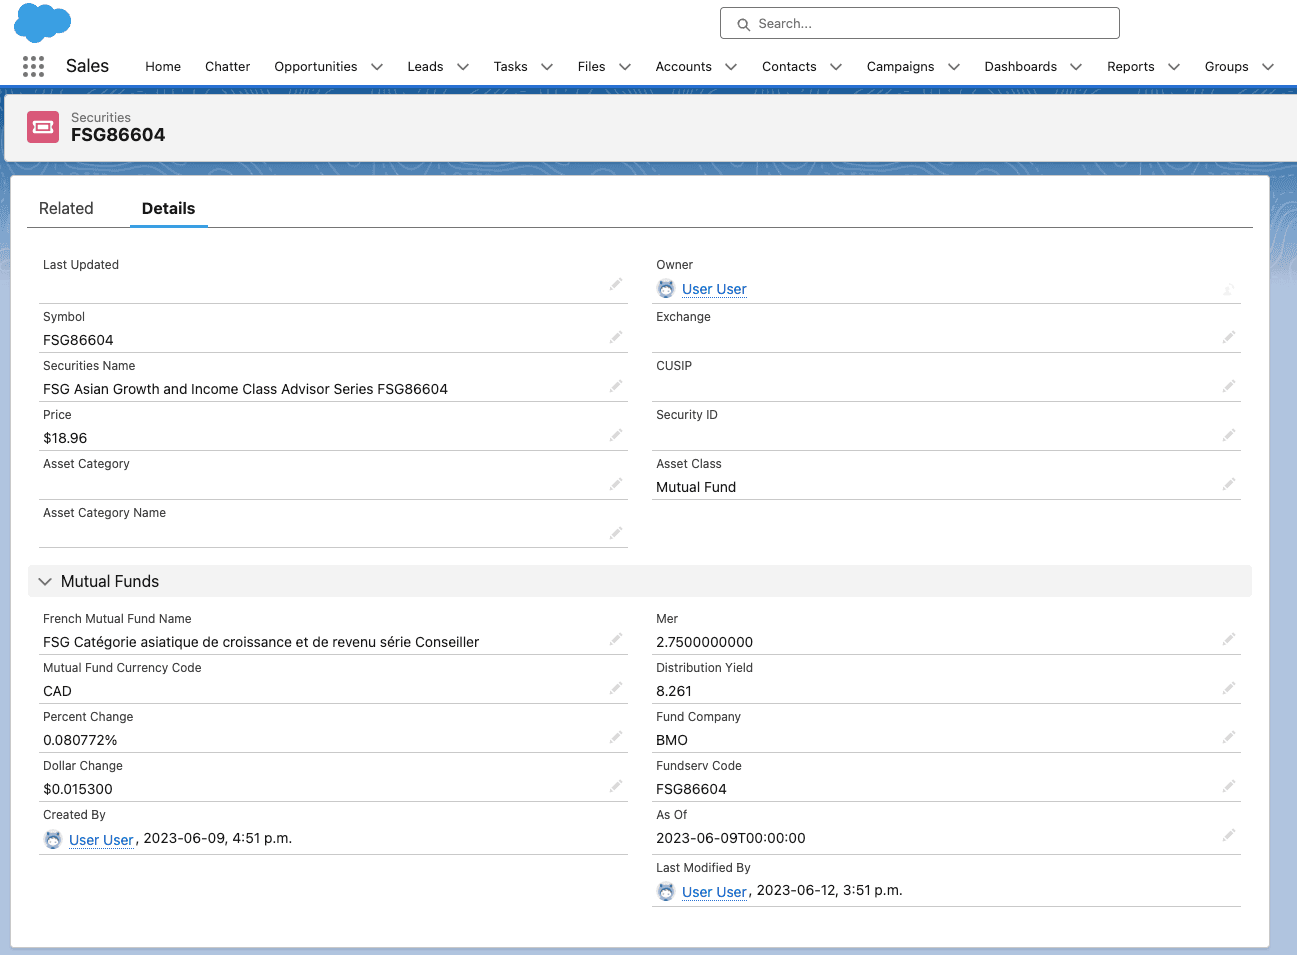Edit Fund Company with pencil icon
This screenshot has width=1297, height=955.
point(1229,737)
